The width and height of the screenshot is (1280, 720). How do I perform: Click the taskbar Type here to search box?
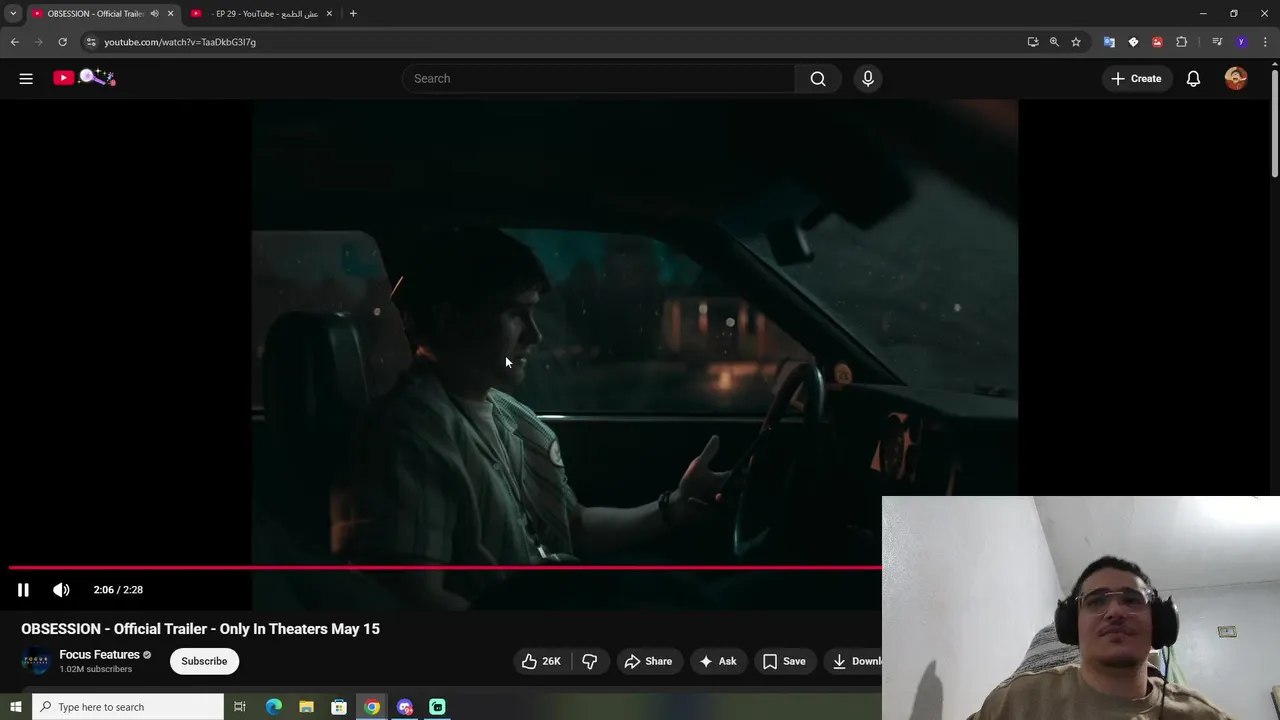128,707
